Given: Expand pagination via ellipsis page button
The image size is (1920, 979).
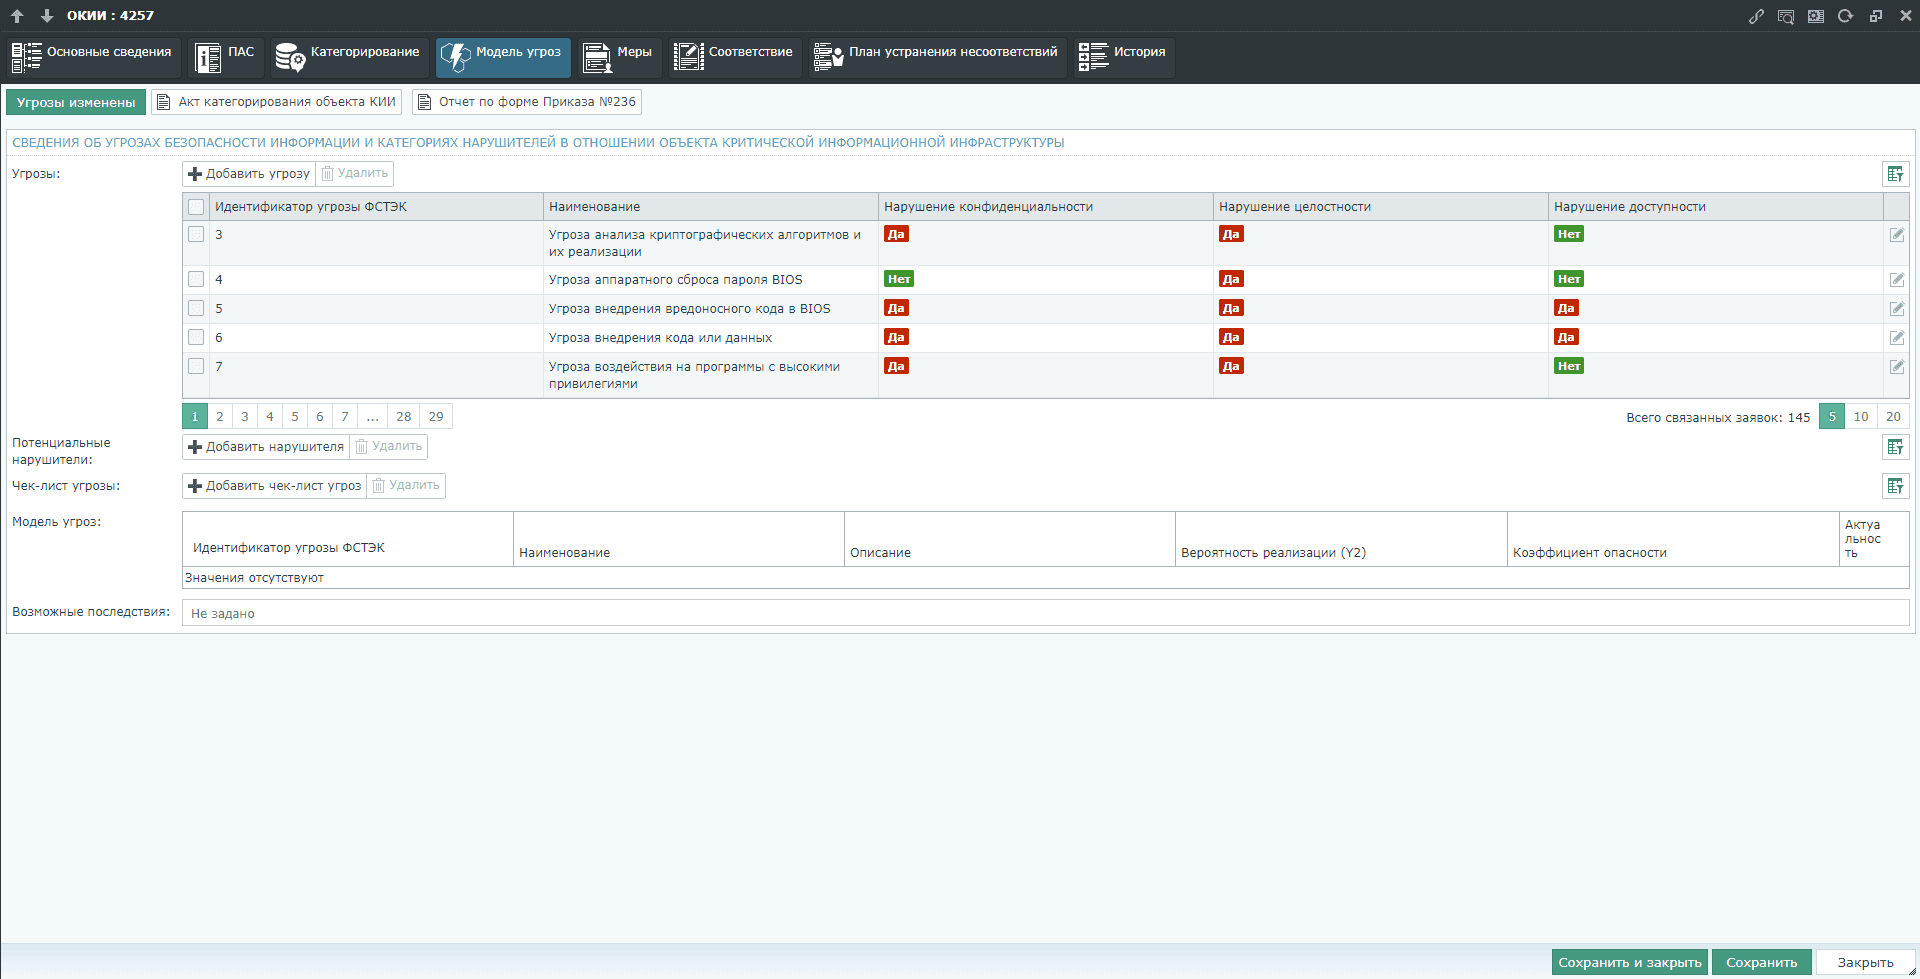Looking at the screenshot, I should [x=372, y=417].
